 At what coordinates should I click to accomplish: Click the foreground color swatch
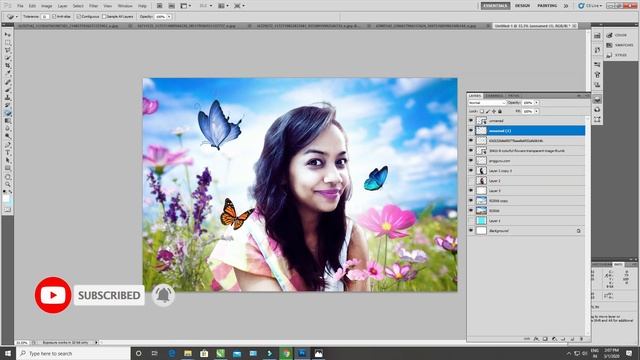6,198
